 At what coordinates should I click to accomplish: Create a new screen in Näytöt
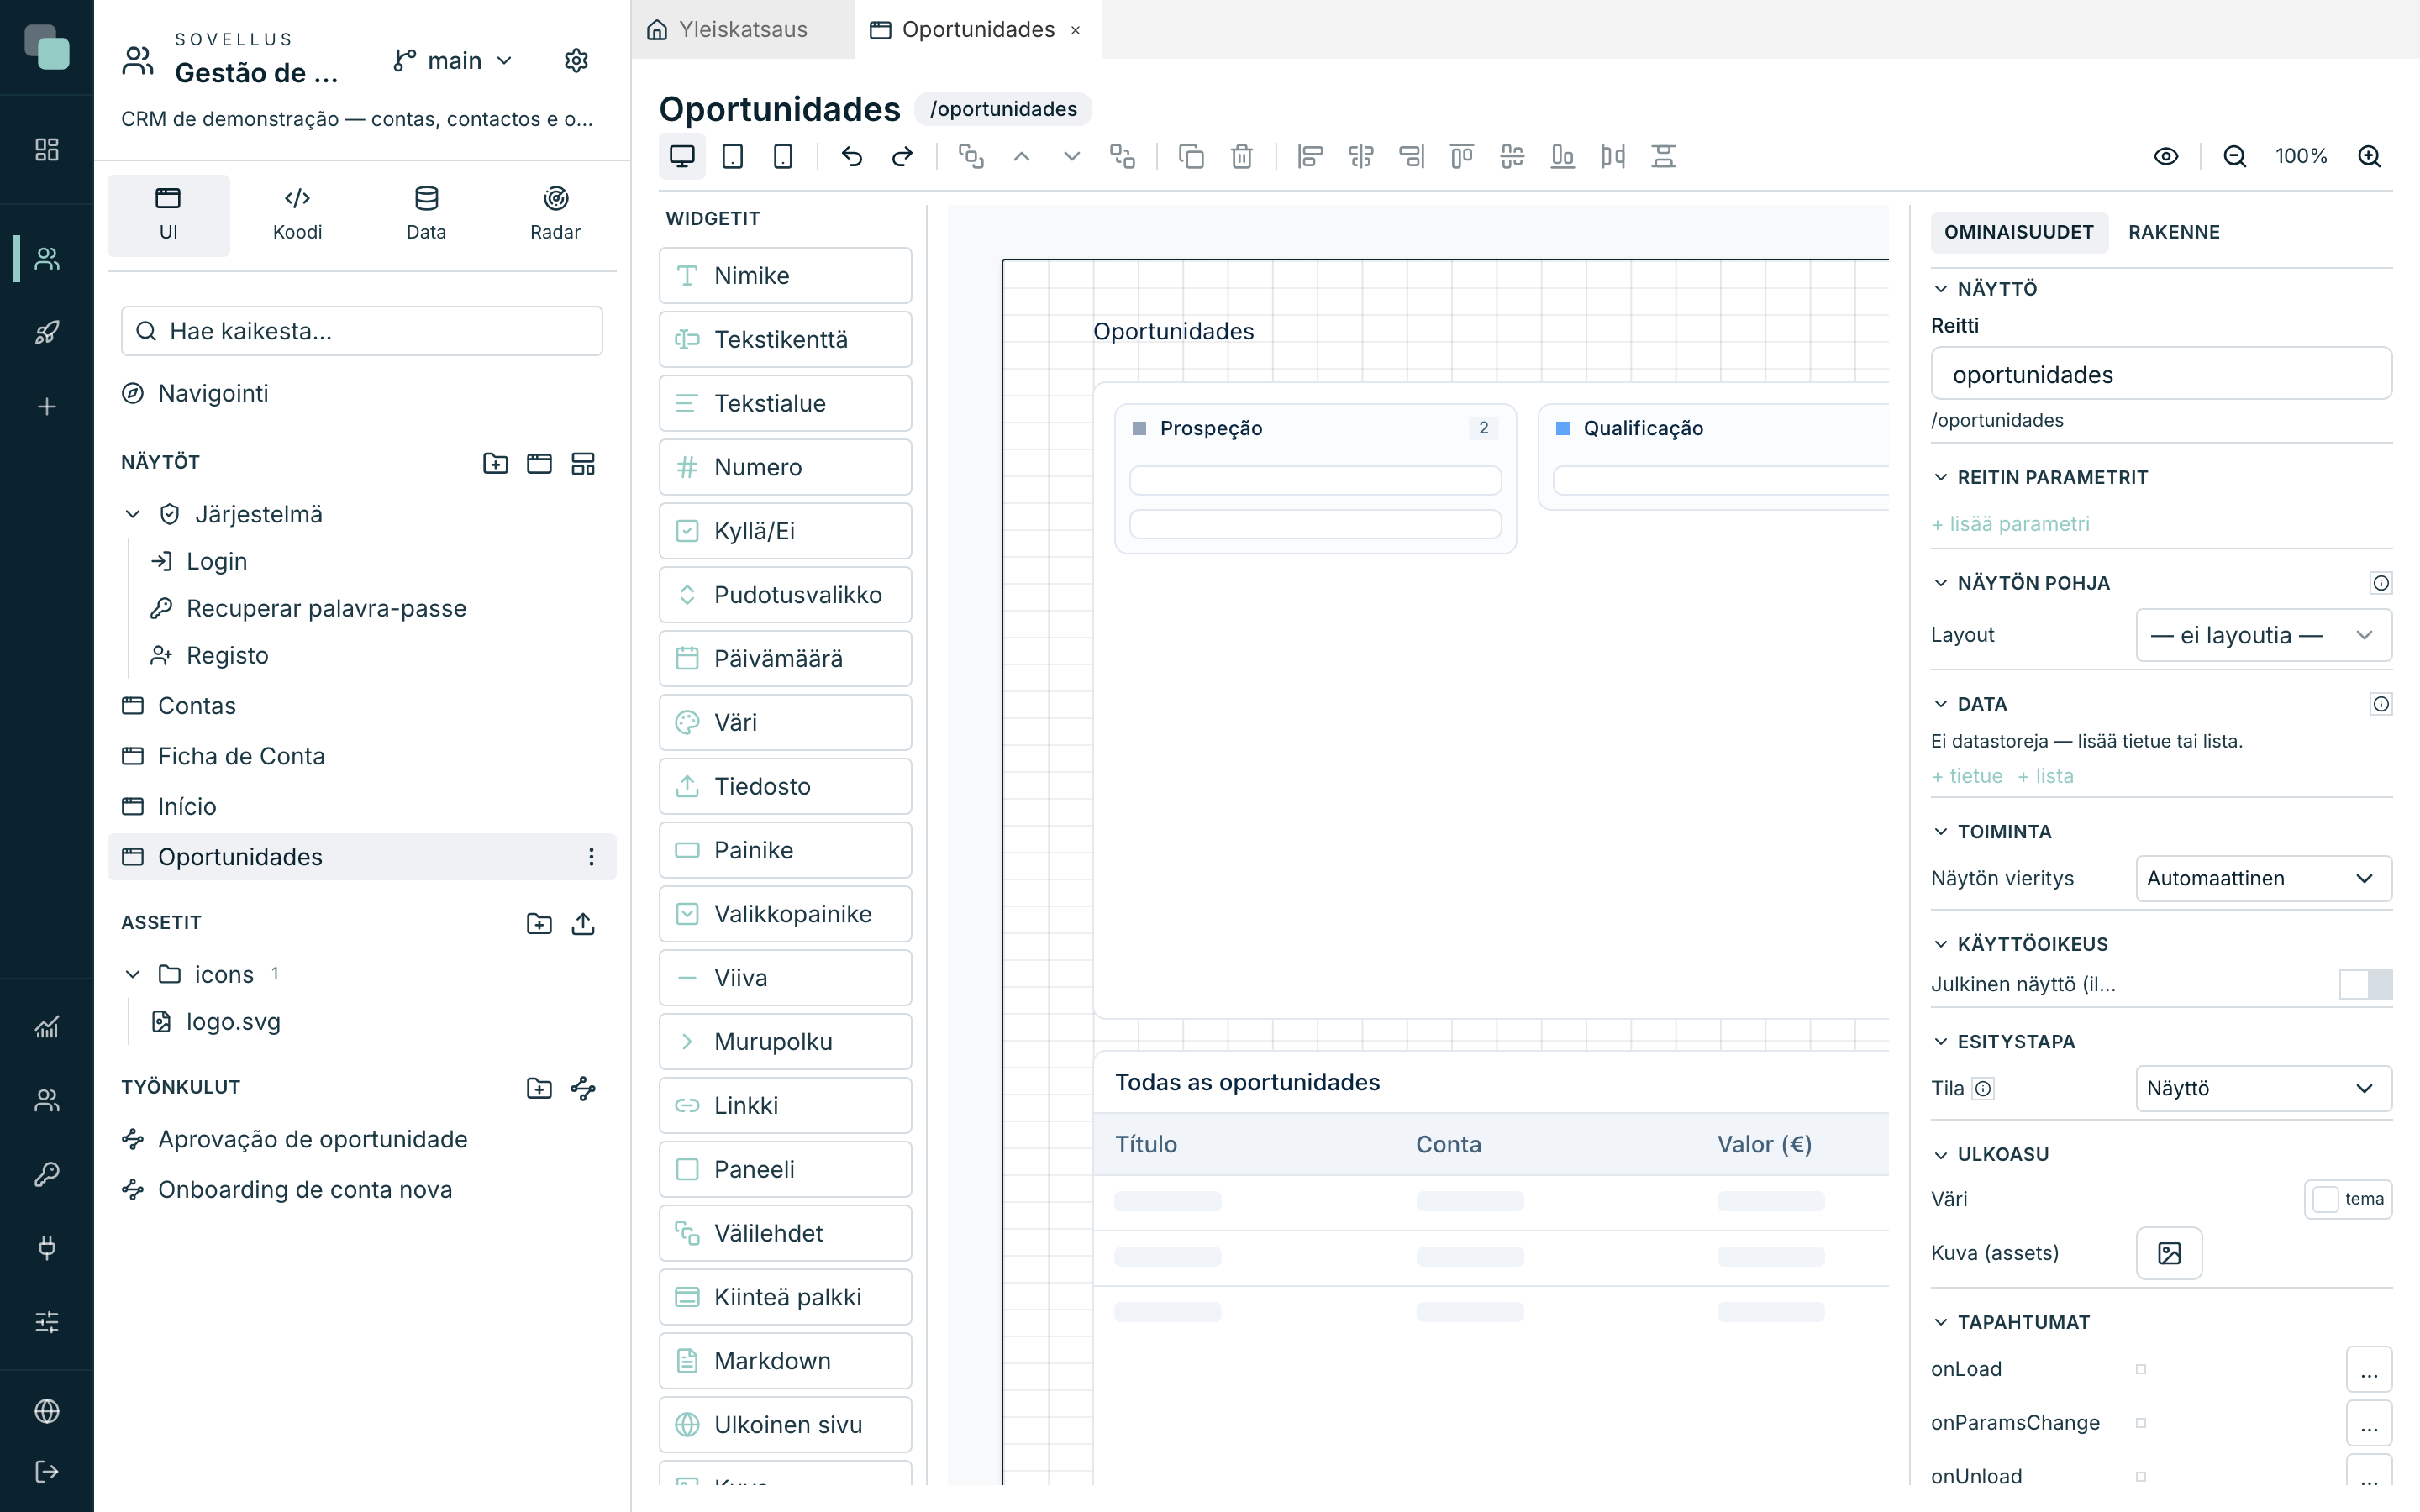(x=539, y=463)
